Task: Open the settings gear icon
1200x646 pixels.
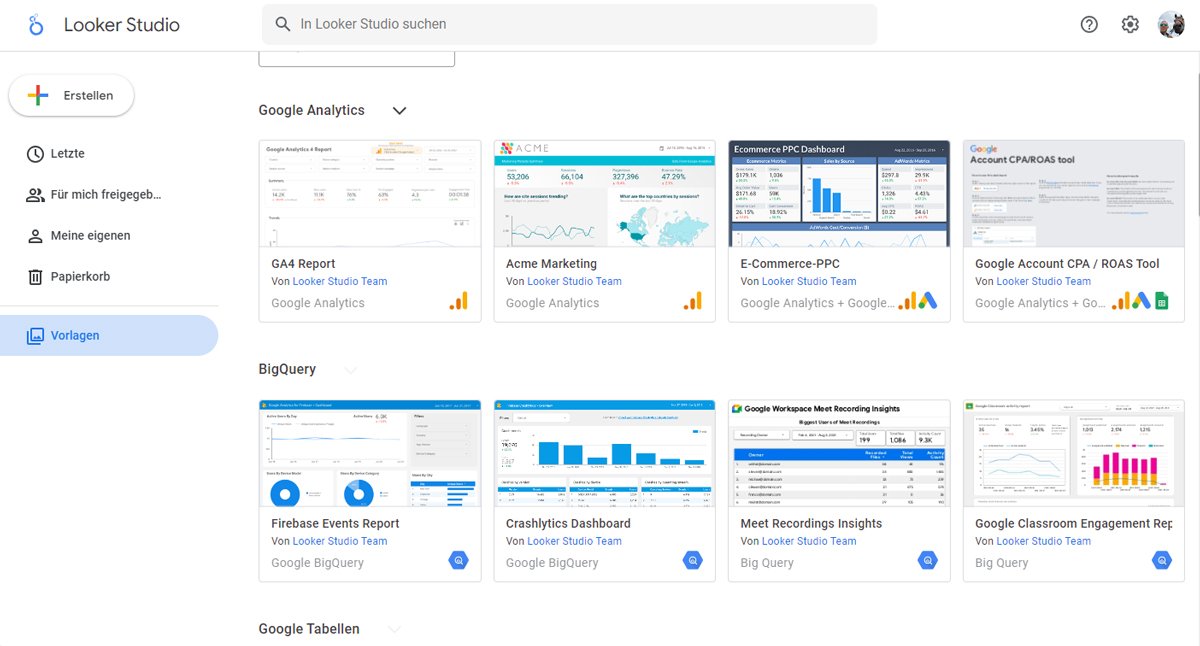Action: 1130,25
